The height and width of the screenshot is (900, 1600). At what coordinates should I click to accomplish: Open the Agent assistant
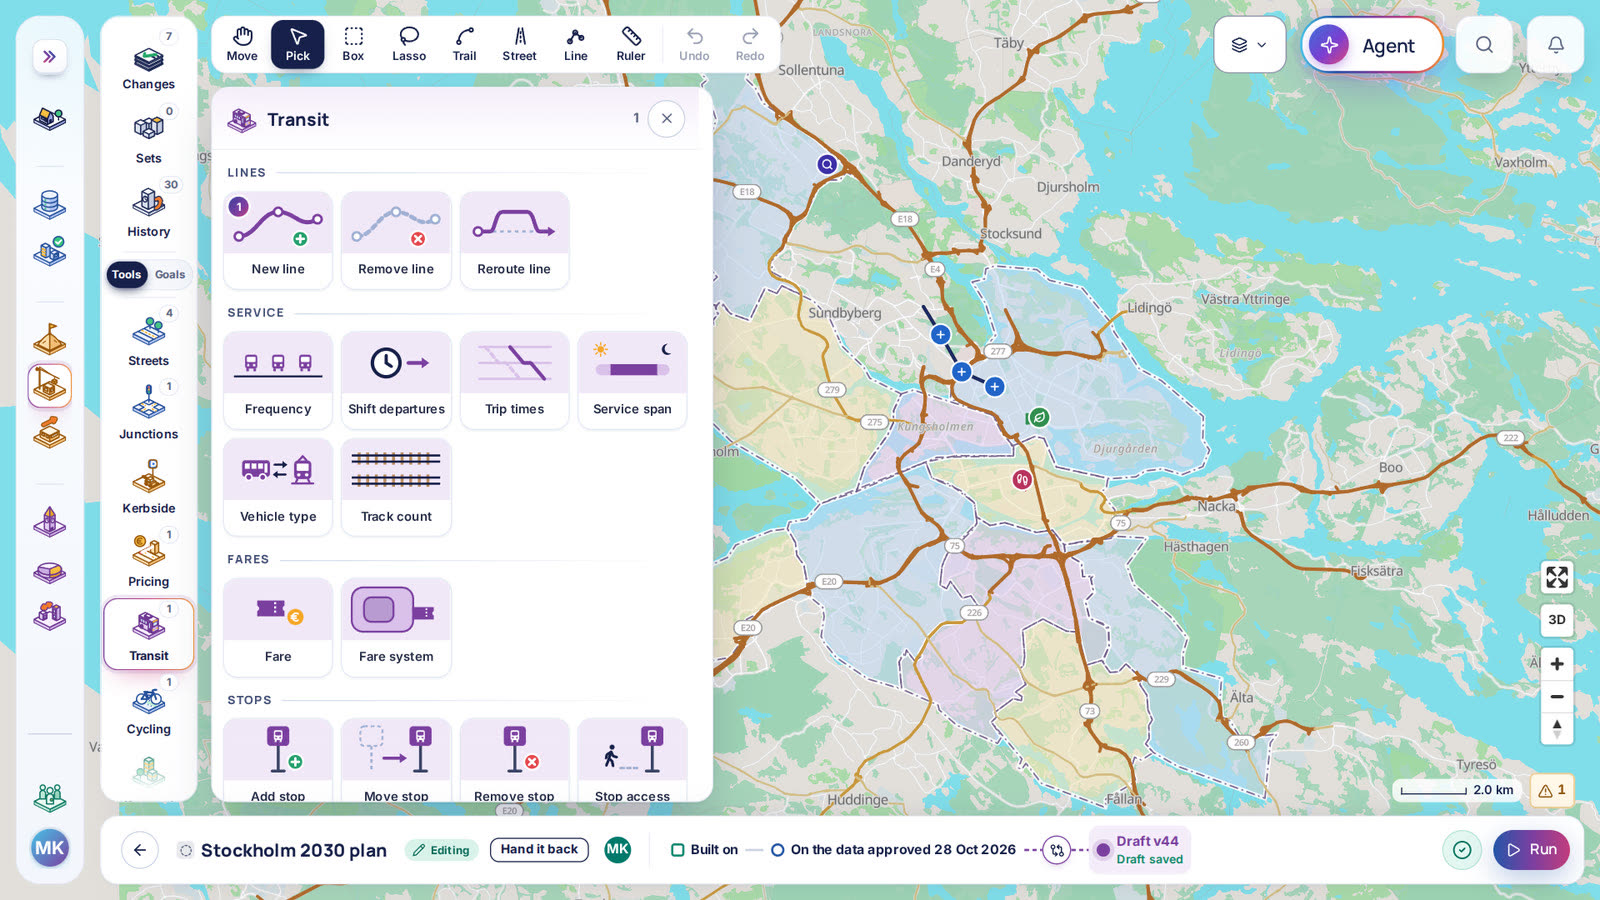coord(1372,45)
